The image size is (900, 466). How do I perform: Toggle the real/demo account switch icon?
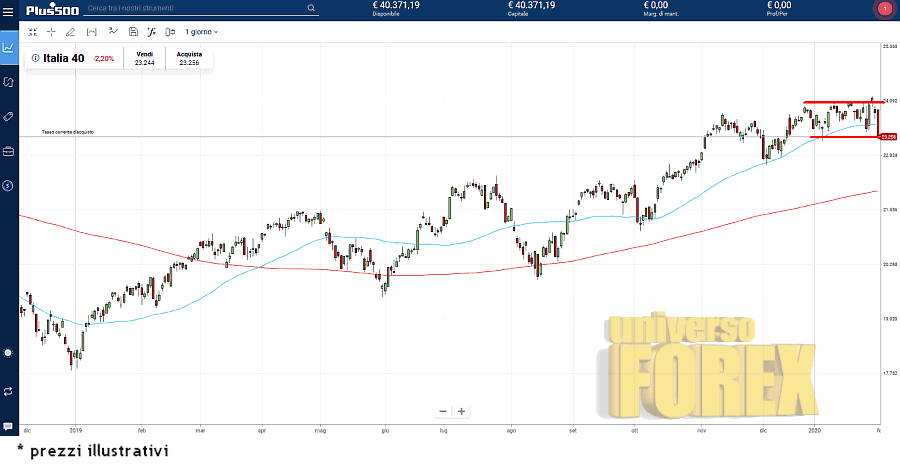point(8,391)
